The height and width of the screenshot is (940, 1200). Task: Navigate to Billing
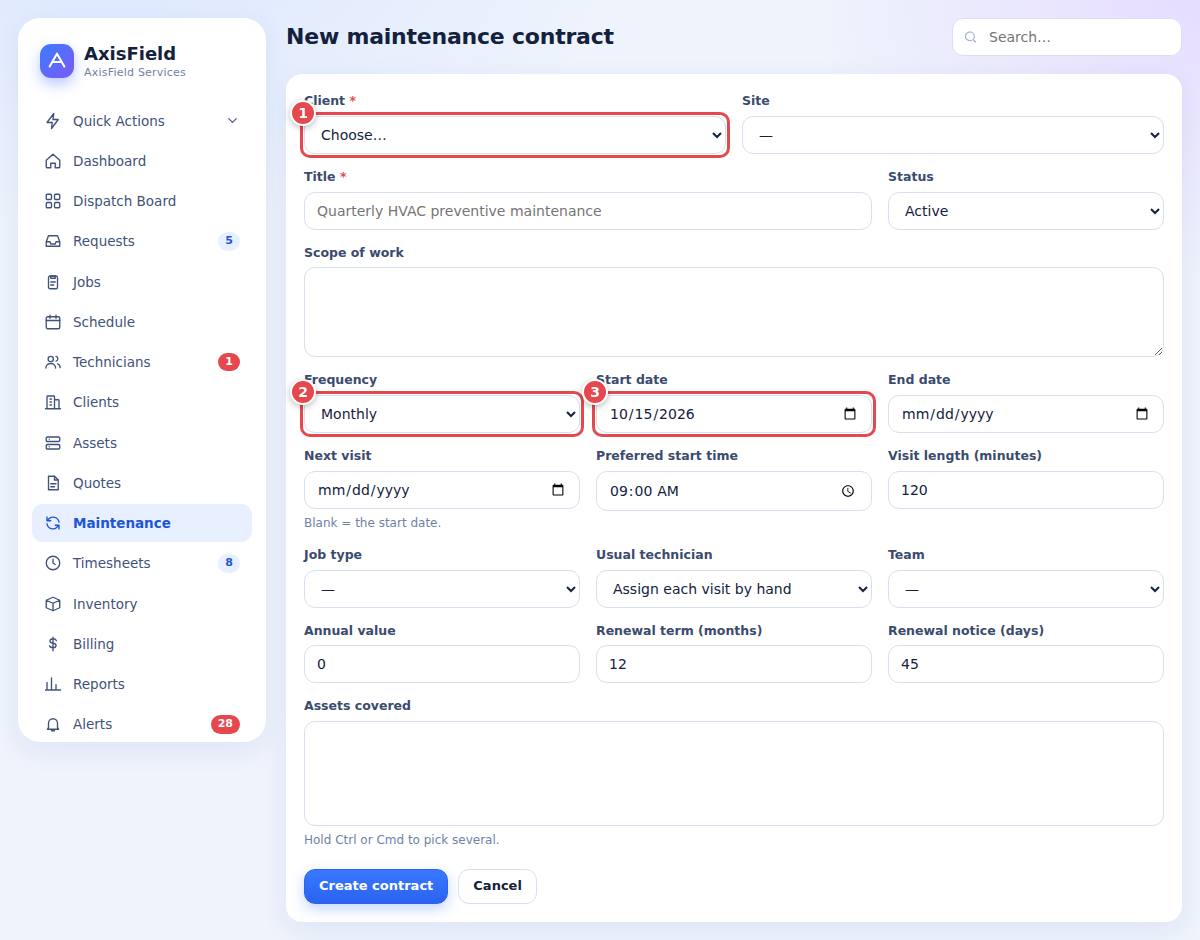[142, 644]
